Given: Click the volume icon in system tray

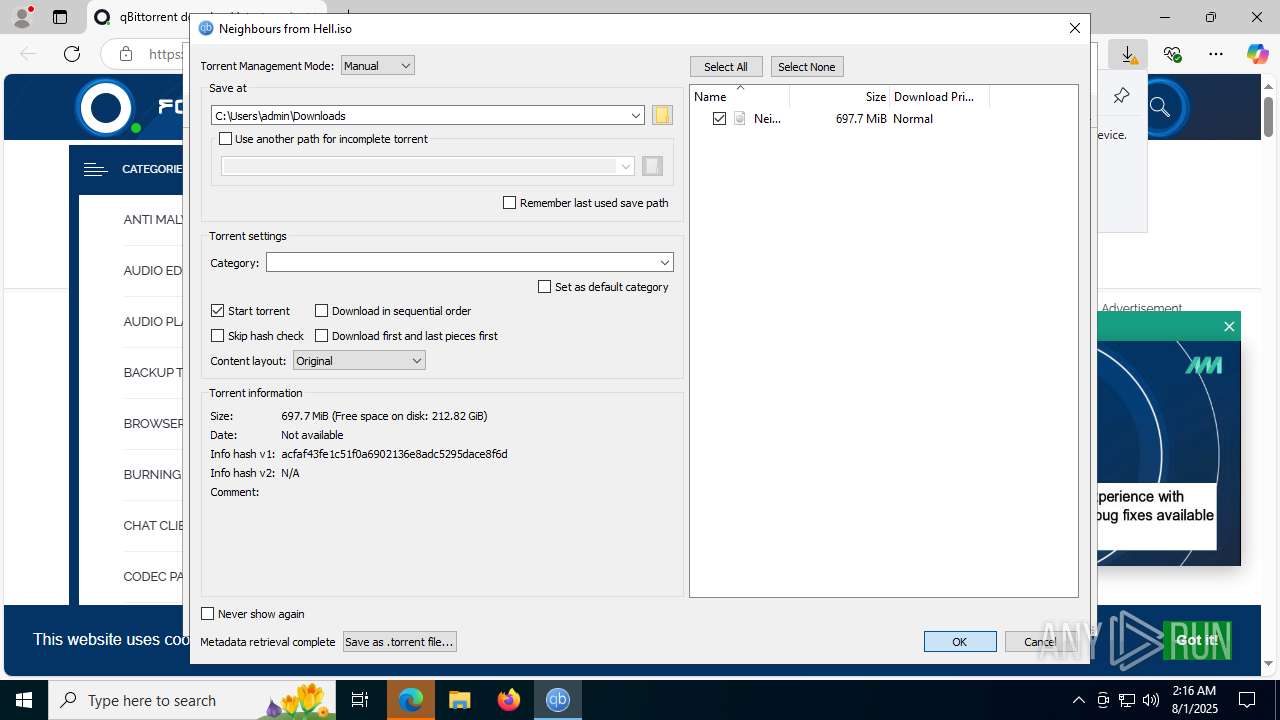Looking at the screenshot, I should (x=1151, y=700).
